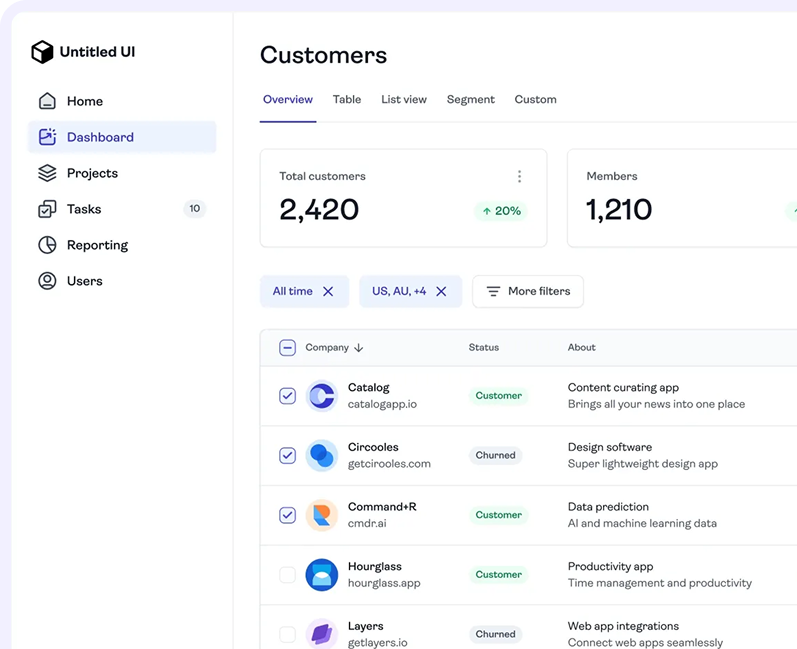Switch to the Segment tab
The height and width of the screenshot is (649, 797).
[x=470, y=100]
